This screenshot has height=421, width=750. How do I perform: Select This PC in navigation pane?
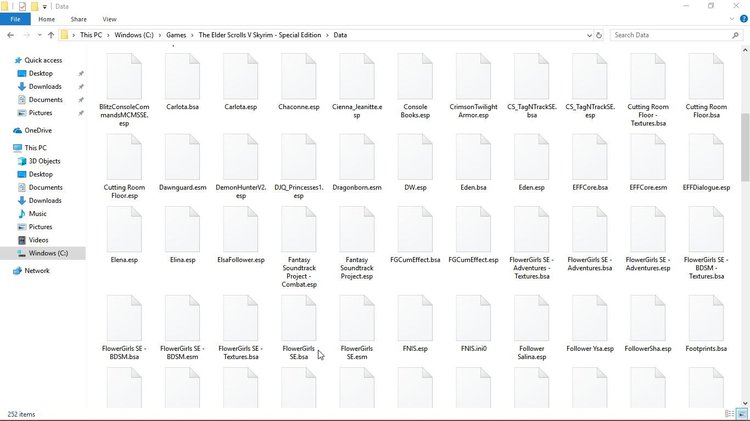coord(35,148)
